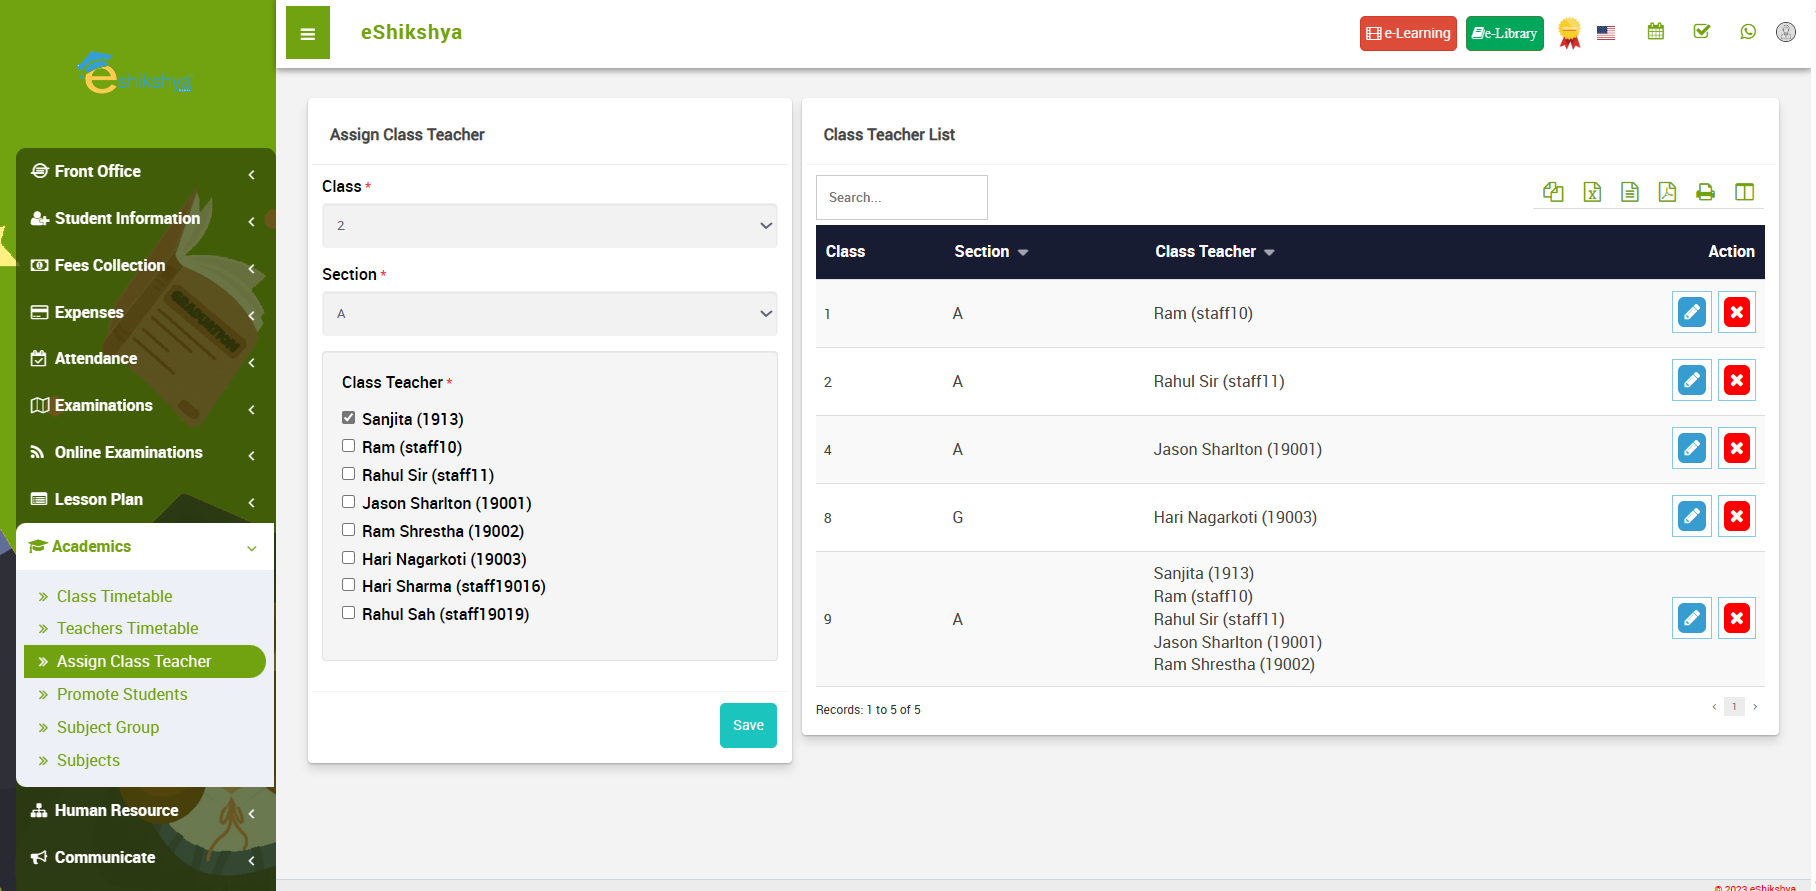Click the e-Learning button

[x=1407, y=33]
